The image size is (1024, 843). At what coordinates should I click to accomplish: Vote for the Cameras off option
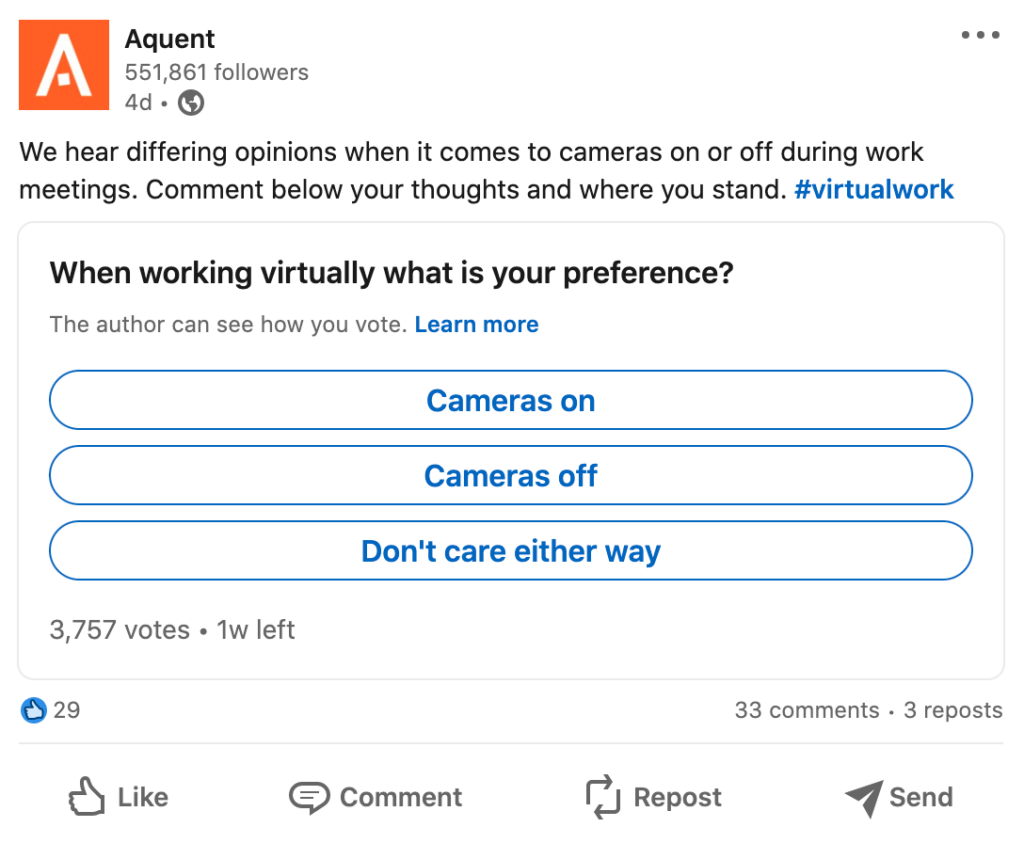[510, 476]
